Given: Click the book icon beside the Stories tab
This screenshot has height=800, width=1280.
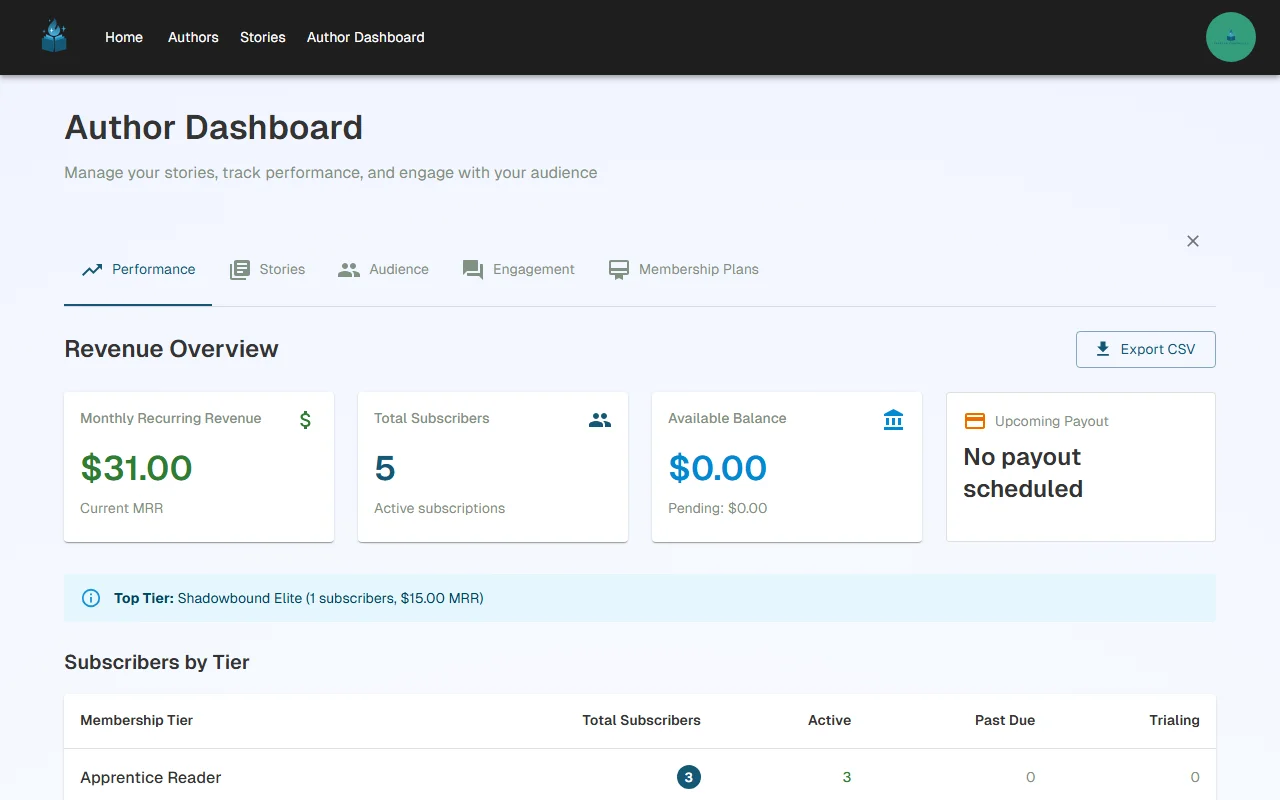Looking at the screenshot, I should [240, 269].
